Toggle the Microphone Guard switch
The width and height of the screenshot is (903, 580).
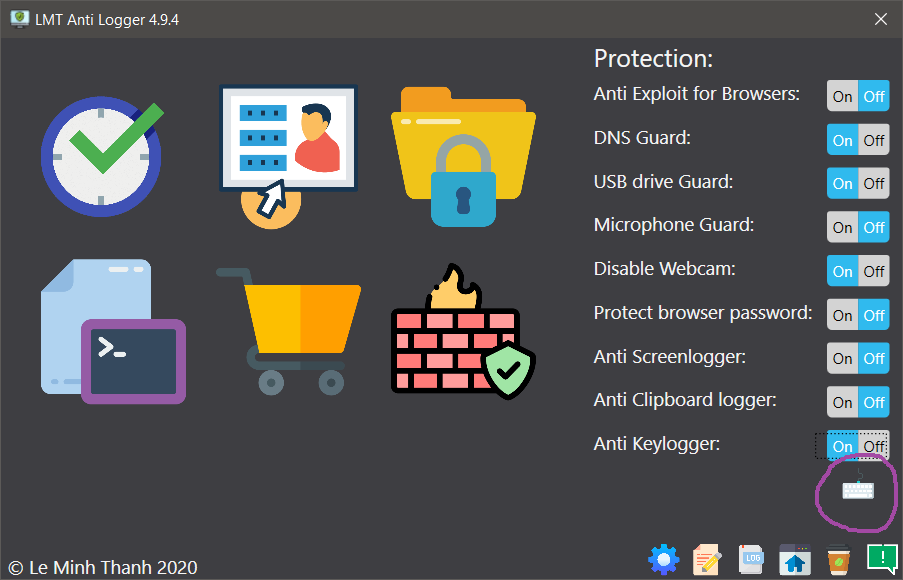[858, 227]
